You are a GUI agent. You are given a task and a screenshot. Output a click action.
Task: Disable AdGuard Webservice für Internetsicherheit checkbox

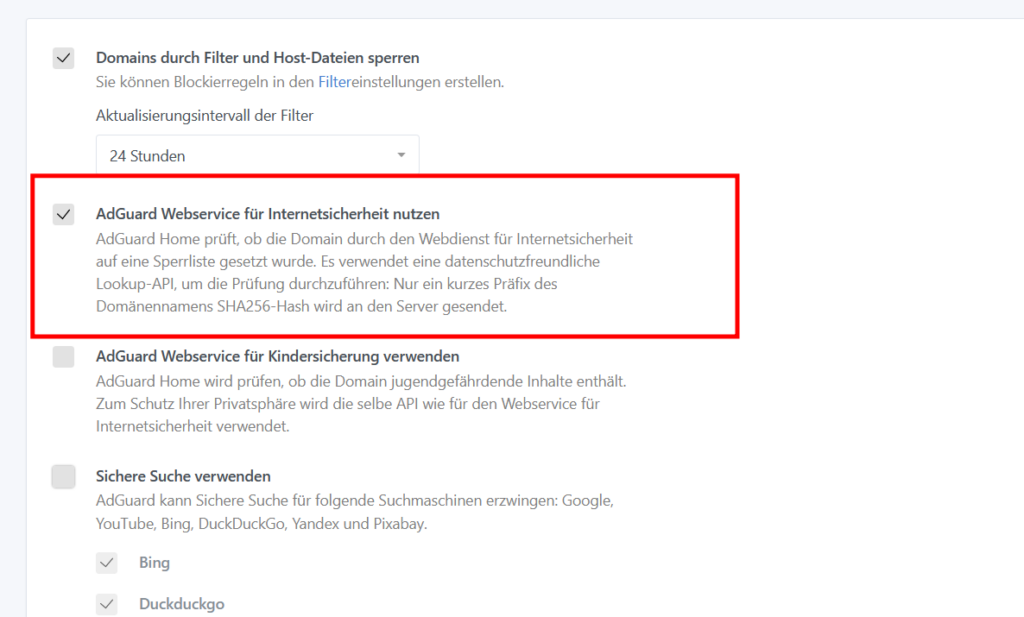pos(63,214)
